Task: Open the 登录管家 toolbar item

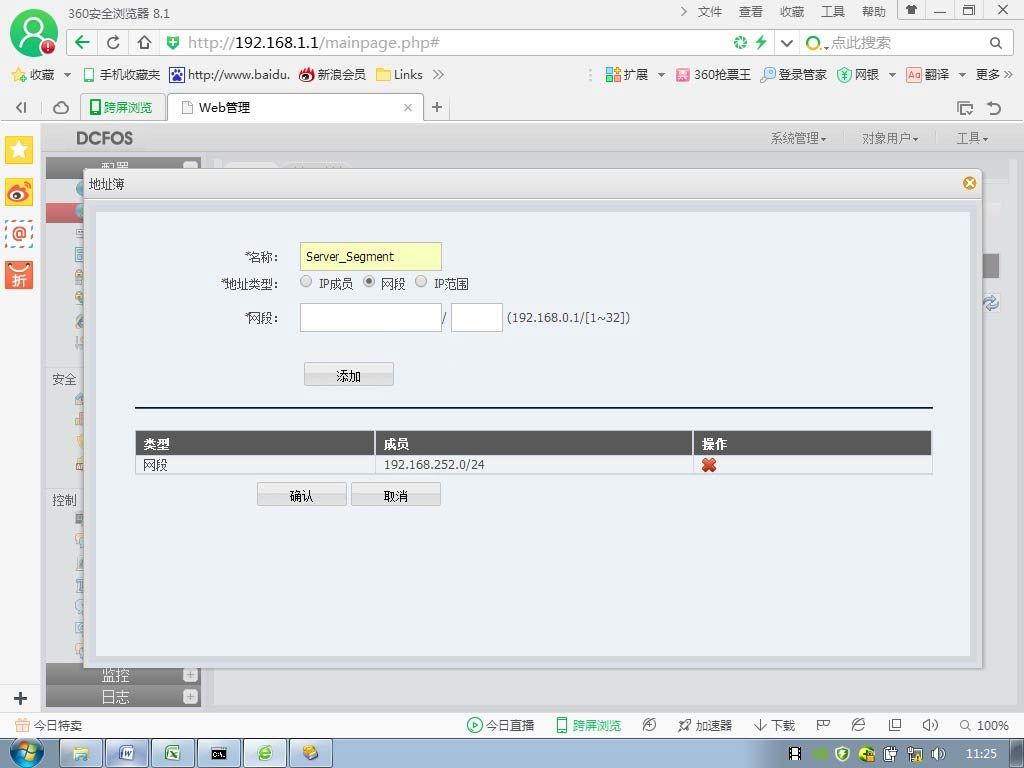Action: point(794,75)
